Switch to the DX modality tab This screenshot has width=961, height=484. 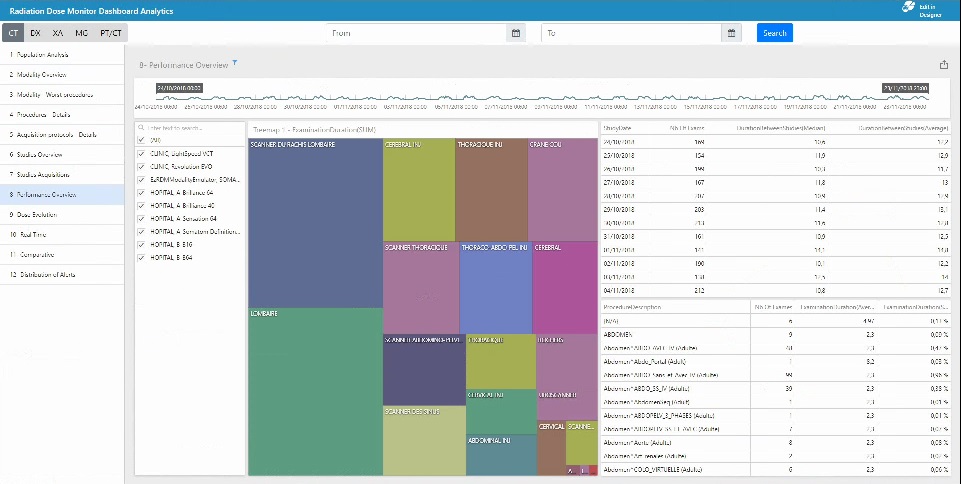click(x=35, y=33)
